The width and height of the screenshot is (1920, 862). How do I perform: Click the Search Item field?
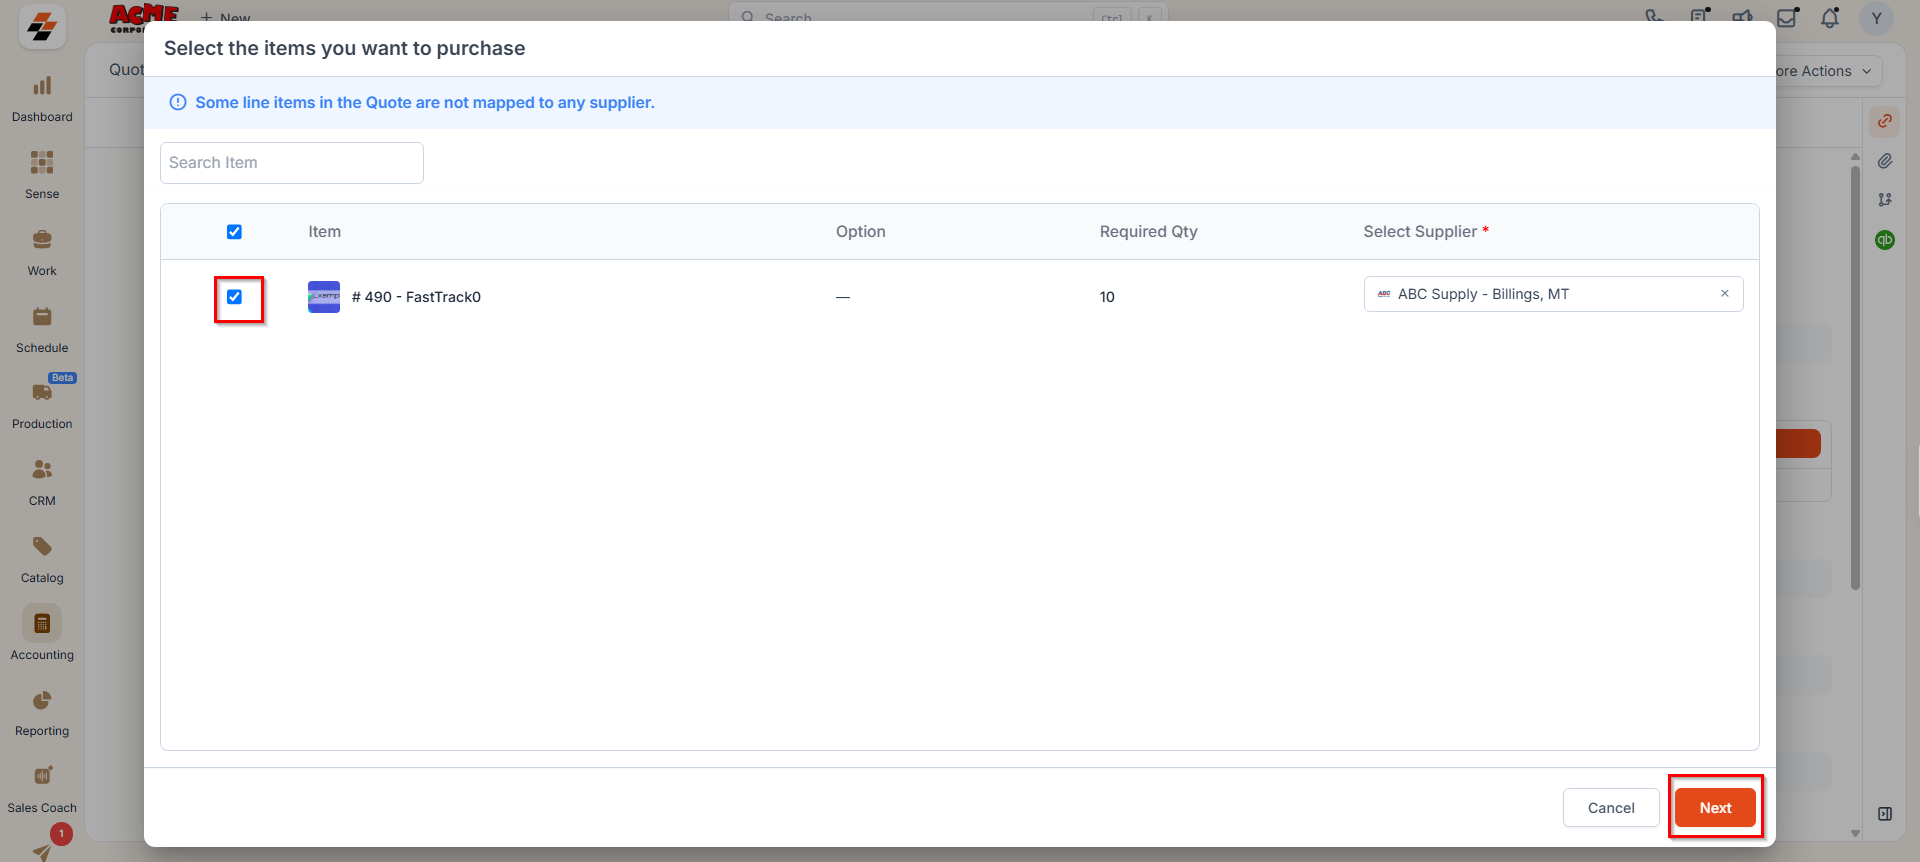click(x=292, y=163)
